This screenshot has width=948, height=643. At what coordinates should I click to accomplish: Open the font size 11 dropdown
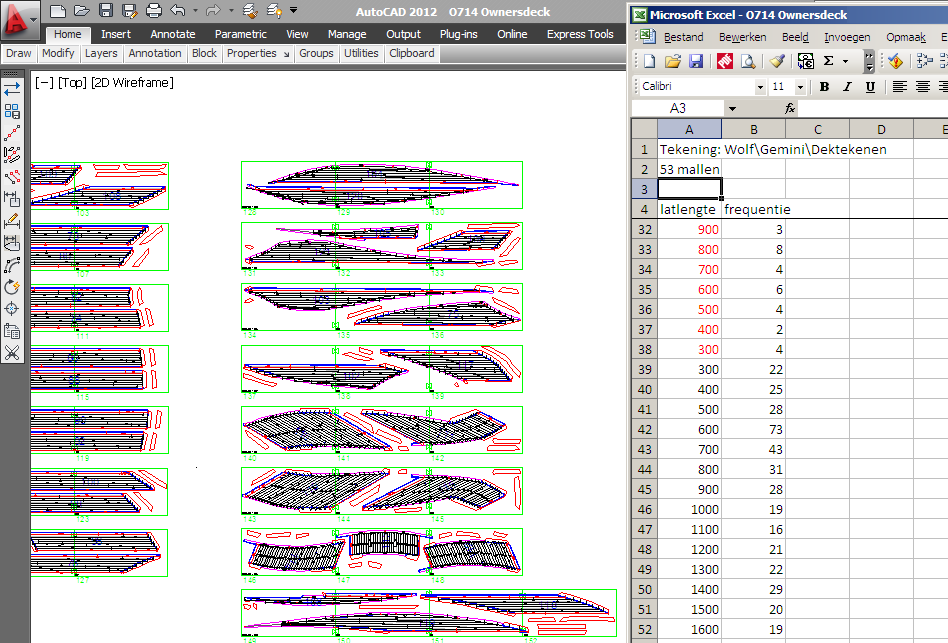(802, 87)
